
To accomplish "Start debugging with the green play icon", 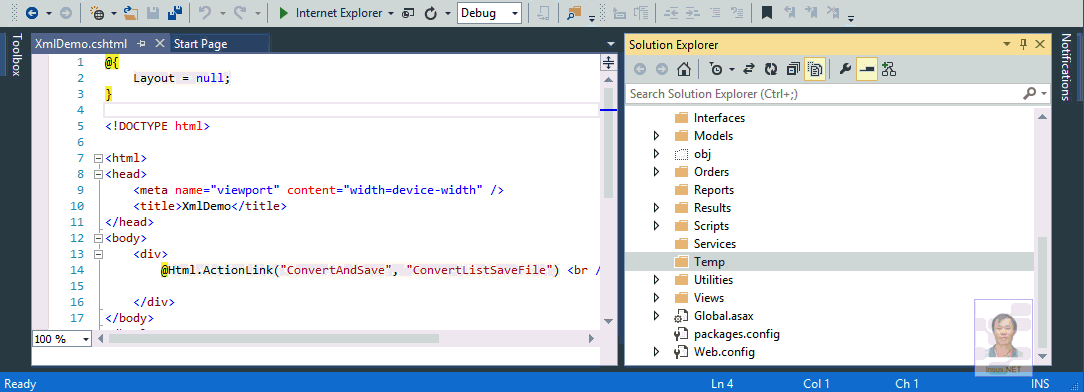I will click(x=283, y=13).
